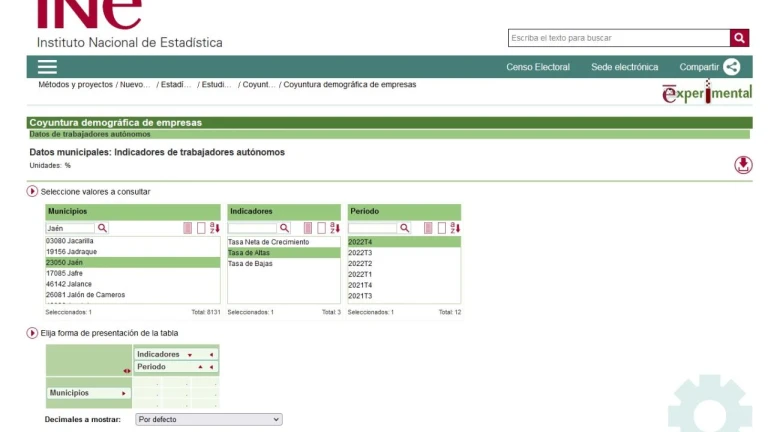Collapse Elija forma de presentación section

click(x=33, y=333)
